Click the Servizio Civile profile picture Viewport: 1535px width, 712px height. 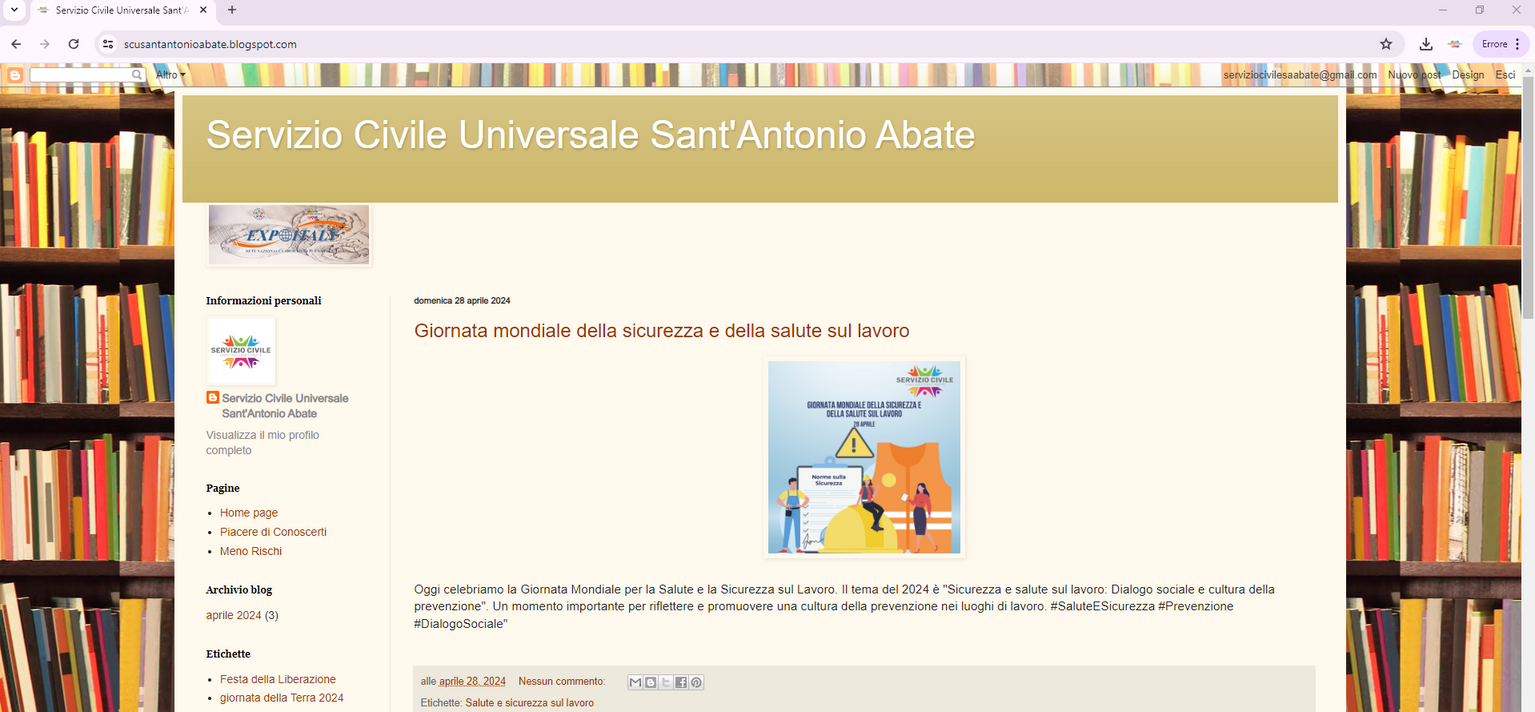(x=241, y=351)
